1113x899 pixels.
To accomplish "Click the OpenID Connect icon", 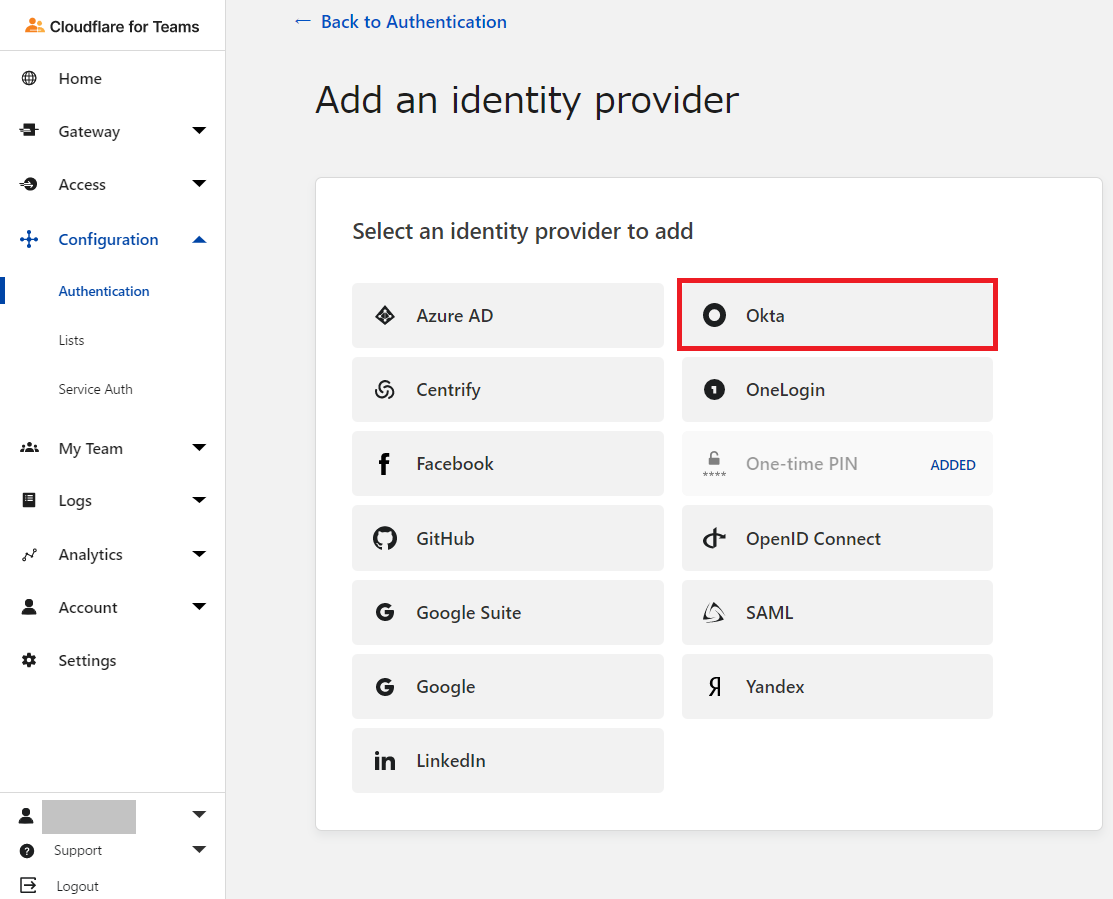I will 714,539.
